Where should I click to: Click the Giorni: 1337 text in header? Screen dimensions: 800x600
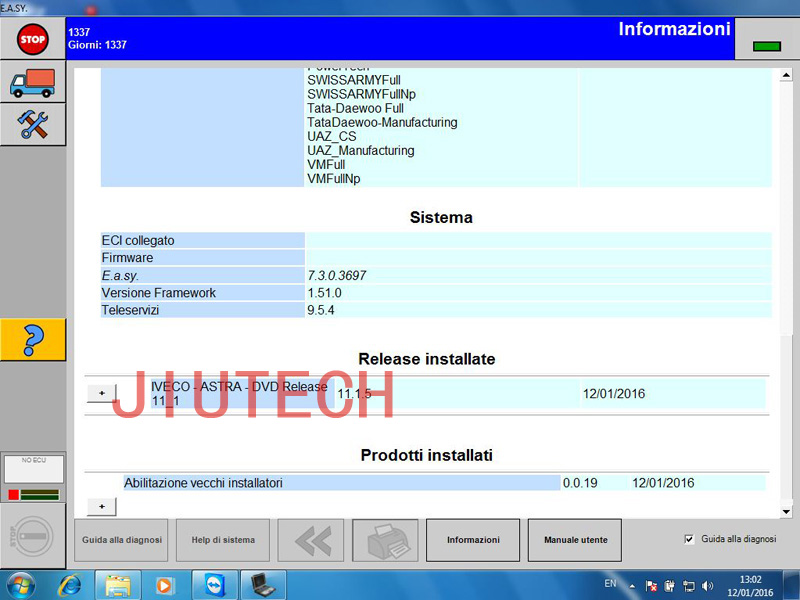pos(97,45)
